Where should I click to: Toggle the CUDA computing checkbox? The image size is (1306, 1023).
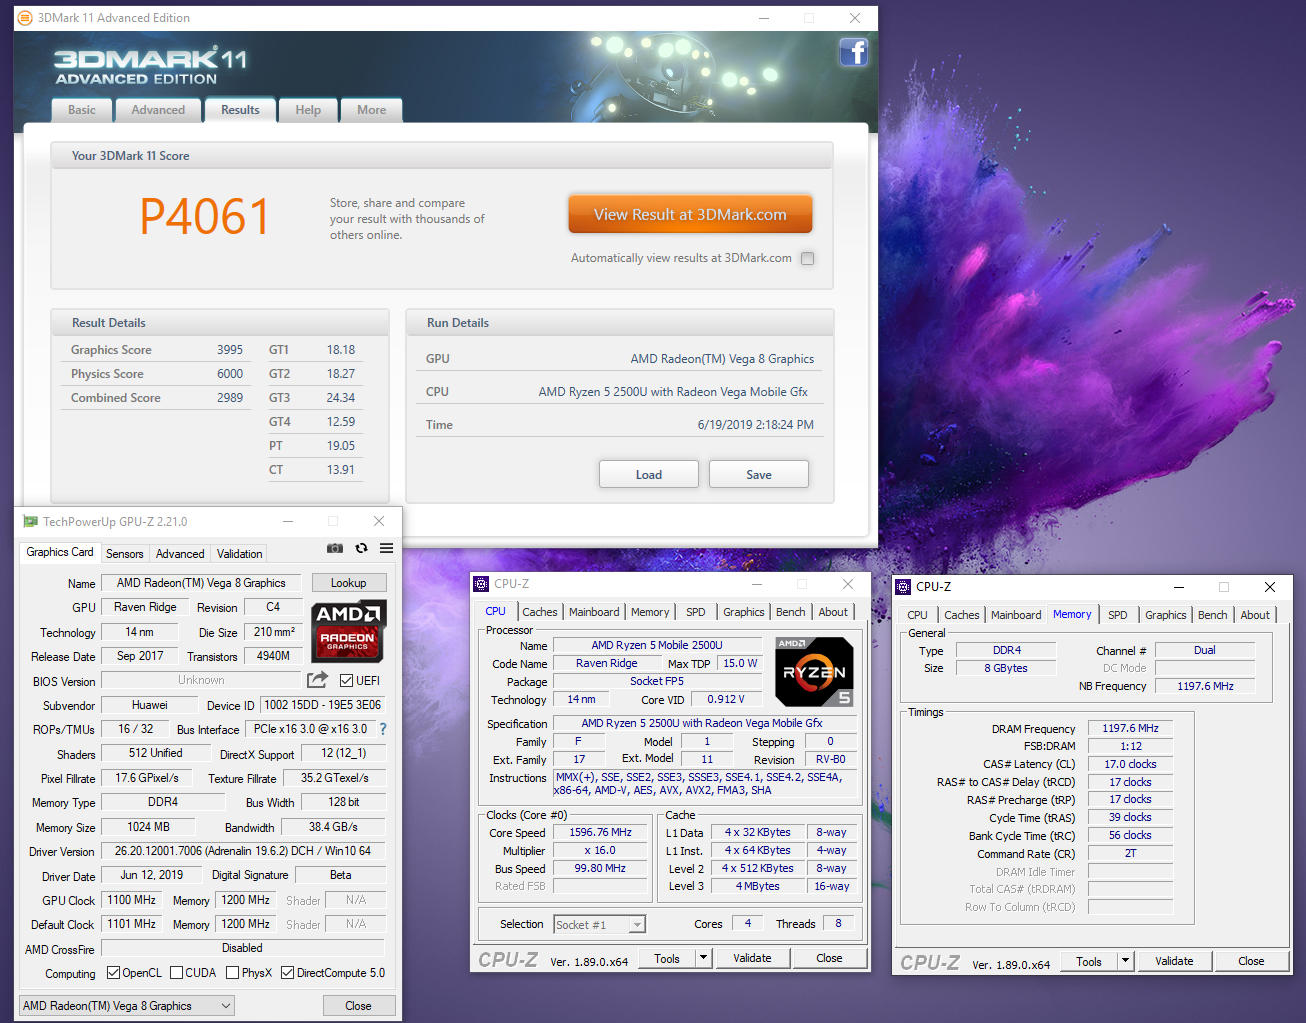(176, 973)
